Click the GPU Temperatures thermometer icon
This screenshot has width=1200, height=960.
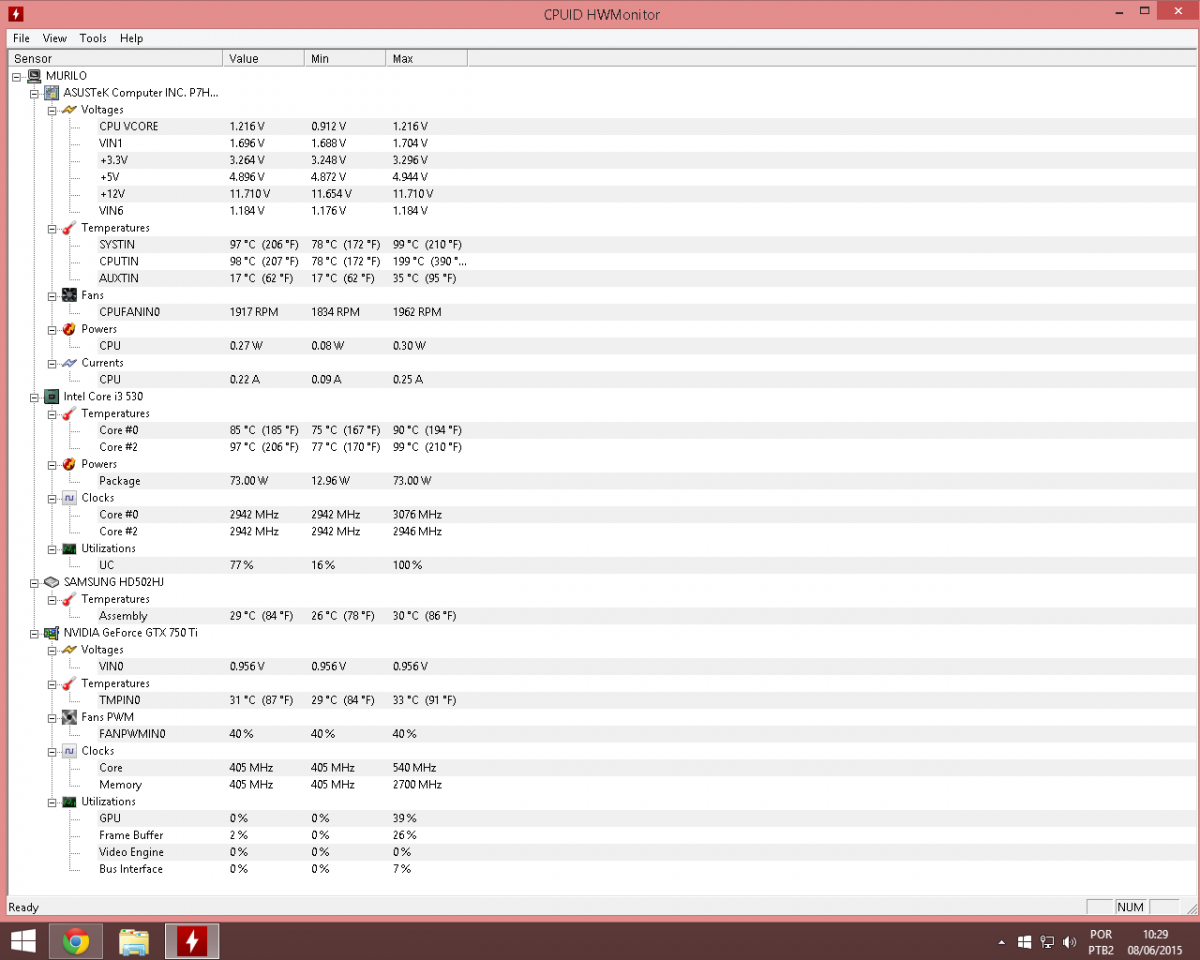click(x=69, y=684)
